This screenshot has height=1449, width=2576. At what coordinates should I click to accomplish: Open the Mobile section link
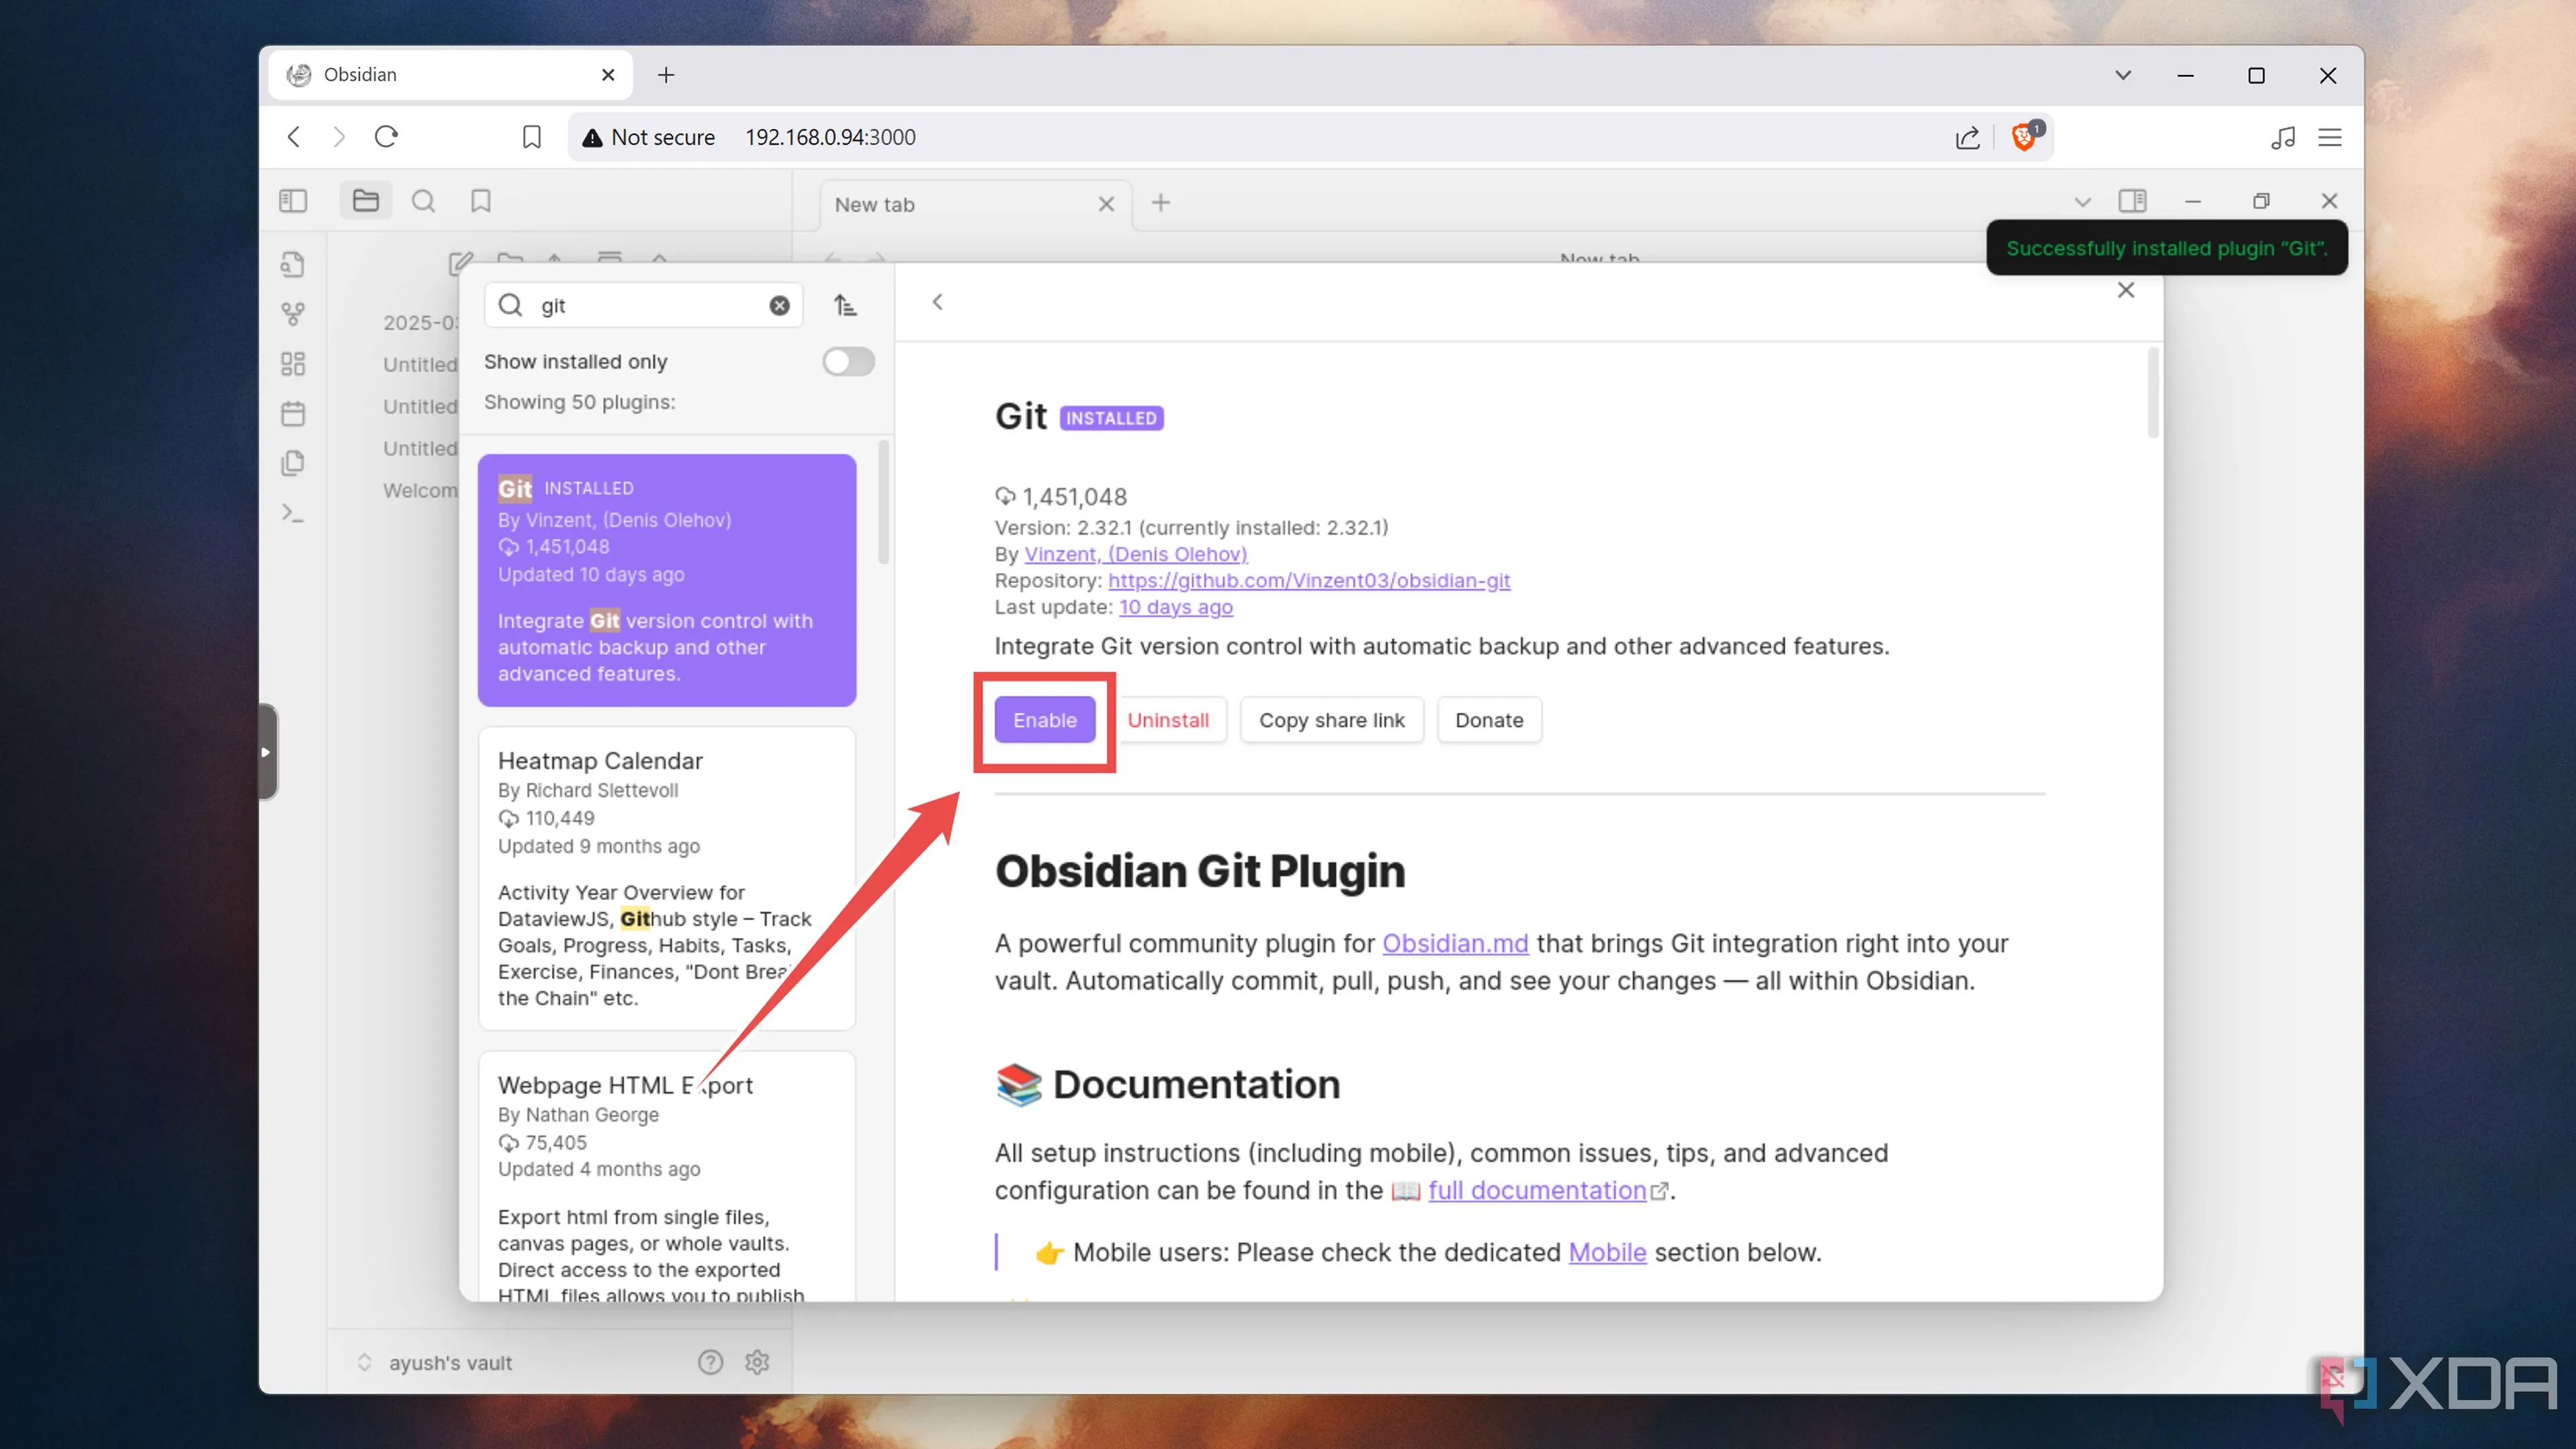(1607, 1252)
